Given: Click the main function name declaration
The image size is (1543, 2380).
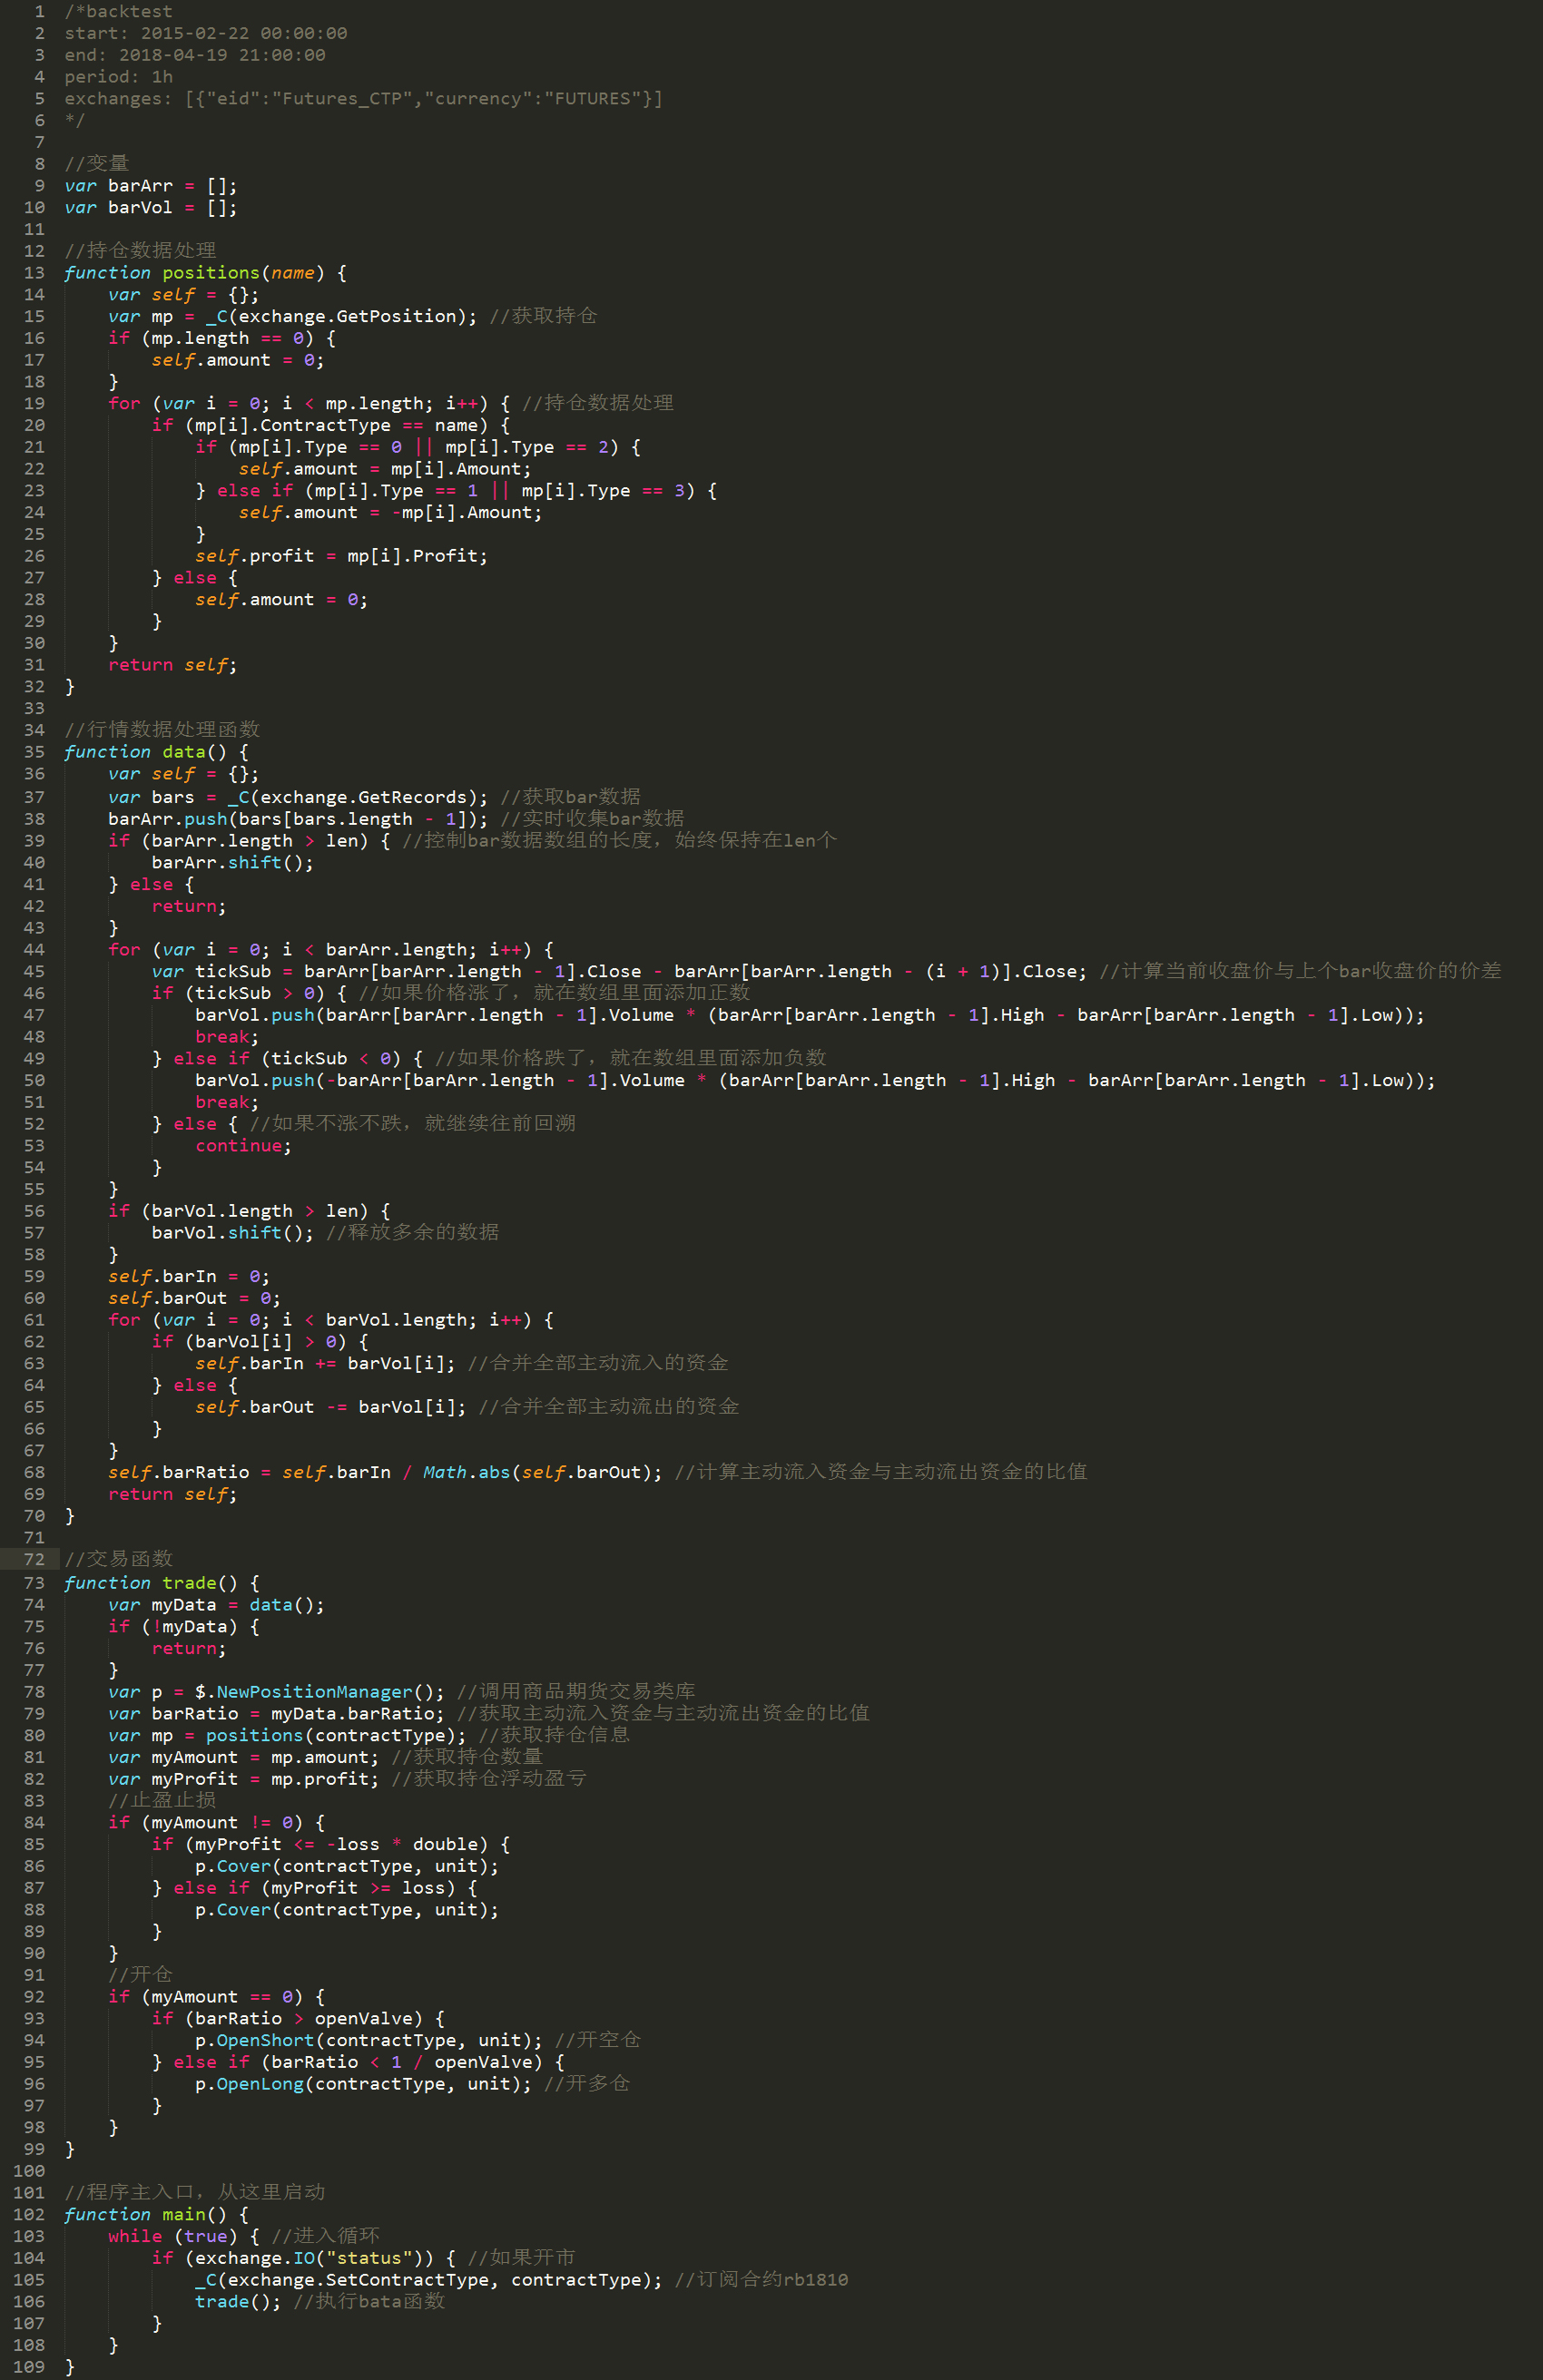Looking at the screenshot, I should pyautogui.click(x=184, y=2214).
